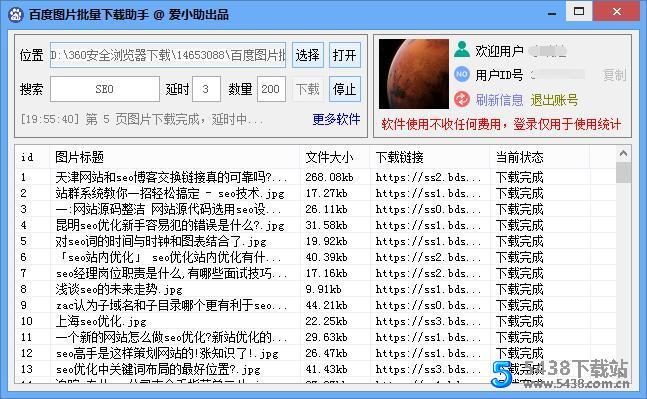Click the 下载链接 column header
This screenshot has height=399, width=647.
pos(430,157)
